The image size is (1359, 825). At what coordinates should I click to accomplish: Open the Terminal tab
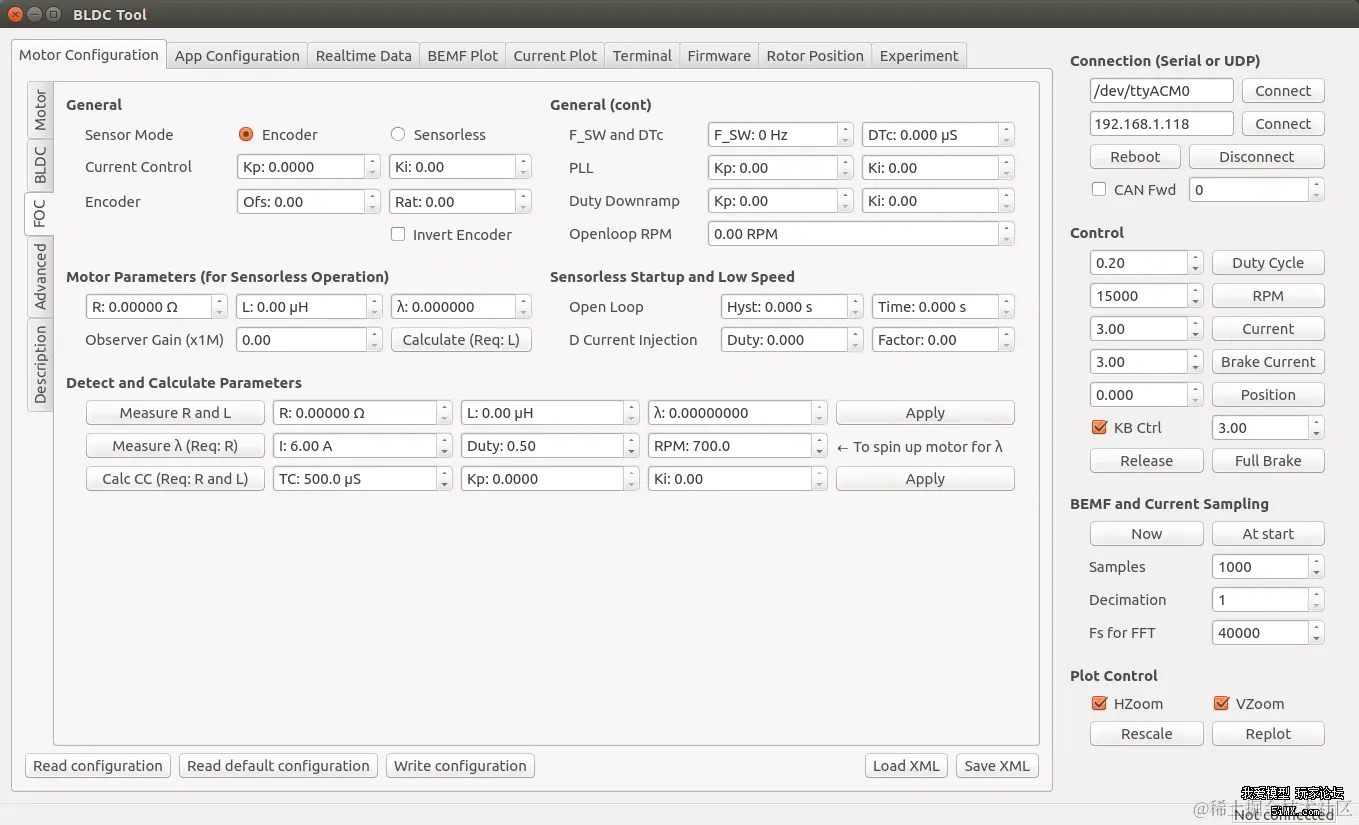pos(642,56)
